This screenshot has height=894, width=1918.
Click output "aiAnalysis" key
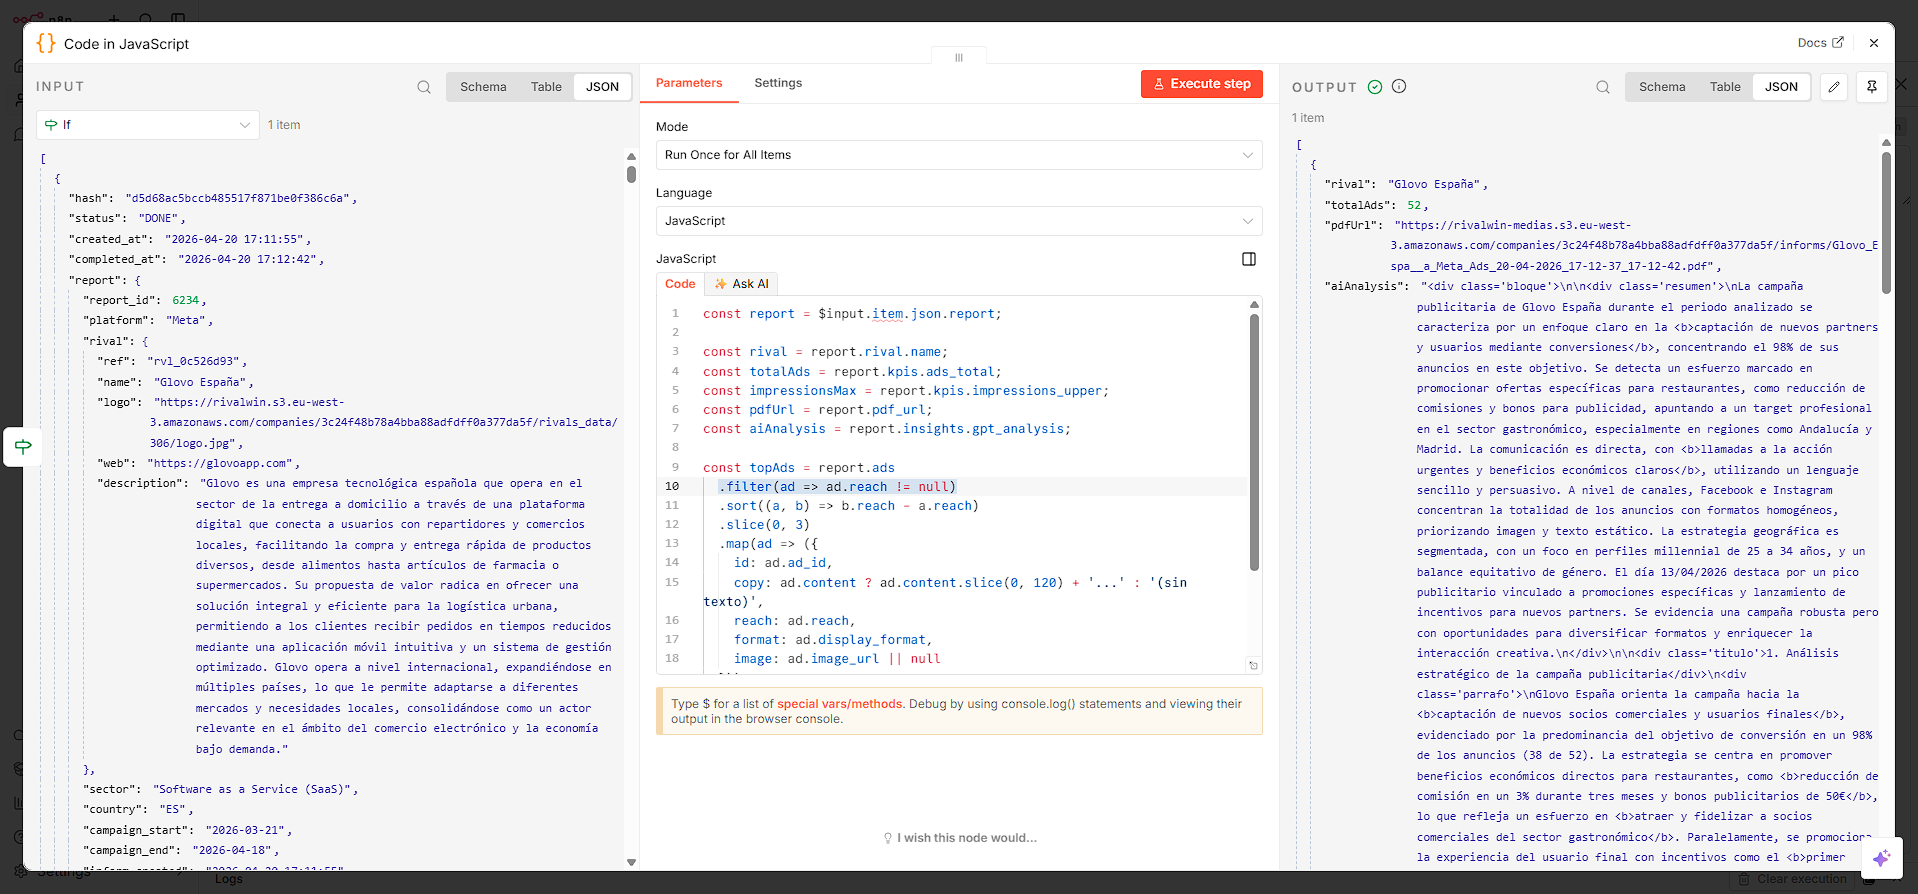tap(1366, 286)
